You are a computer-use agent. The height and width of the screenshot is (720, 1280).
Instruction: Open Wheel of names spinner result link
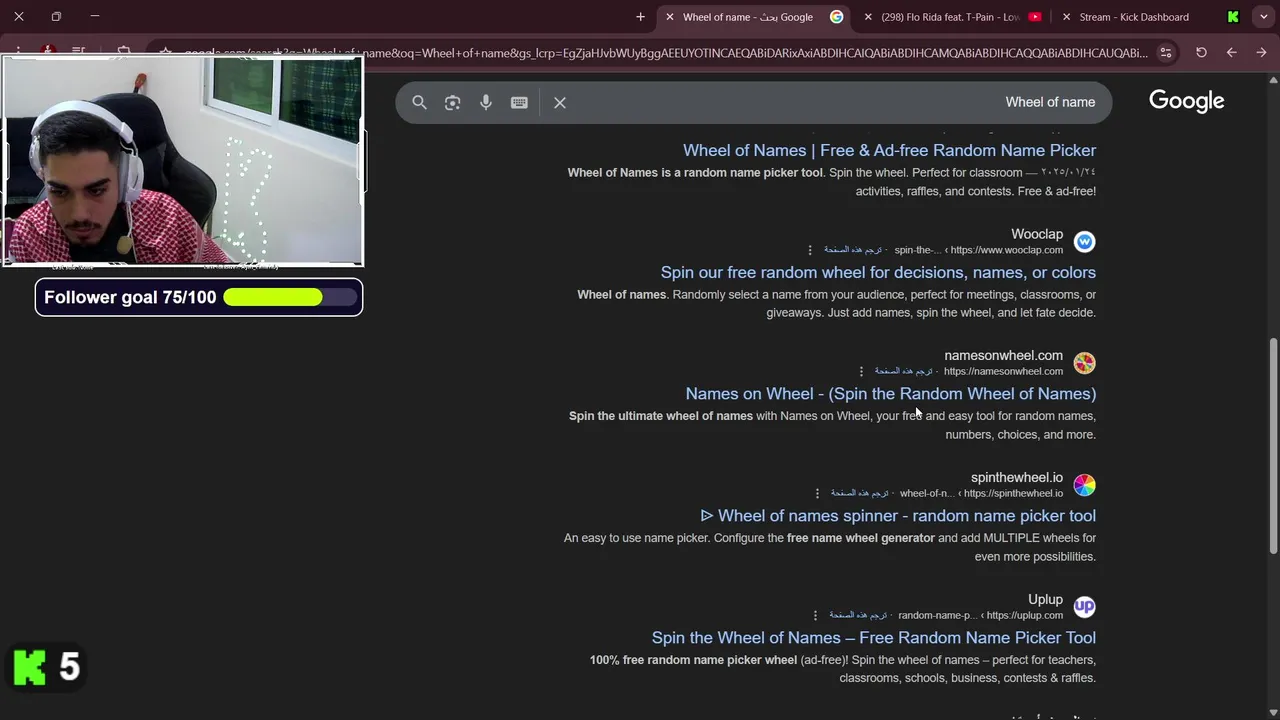898,516
